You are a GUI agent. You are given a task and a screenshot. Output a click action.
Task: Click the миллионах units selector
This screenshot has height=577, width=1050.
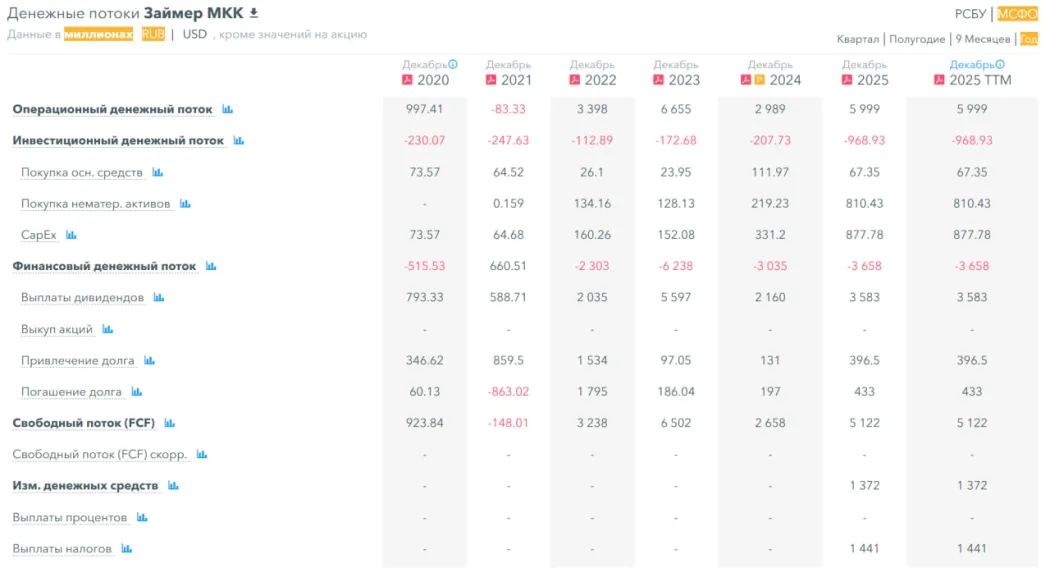point(99,34)
